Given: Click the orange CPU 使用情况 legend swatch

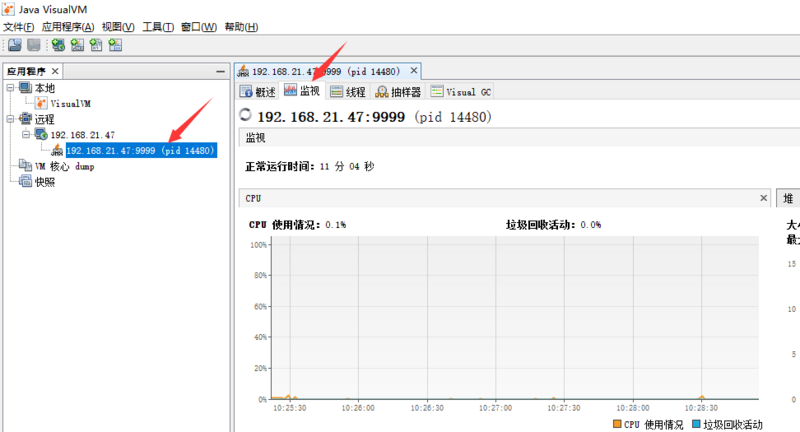Looking at the screenshot, I should (617, 424).
